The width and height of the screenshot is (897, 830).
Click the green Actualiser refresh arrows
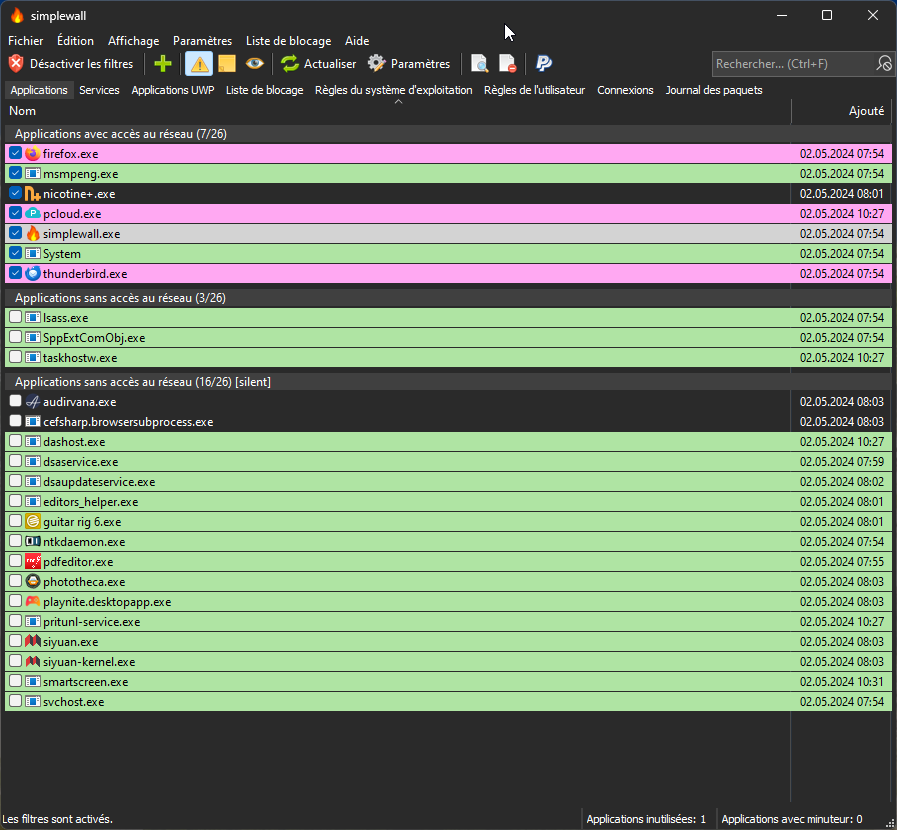290,63
